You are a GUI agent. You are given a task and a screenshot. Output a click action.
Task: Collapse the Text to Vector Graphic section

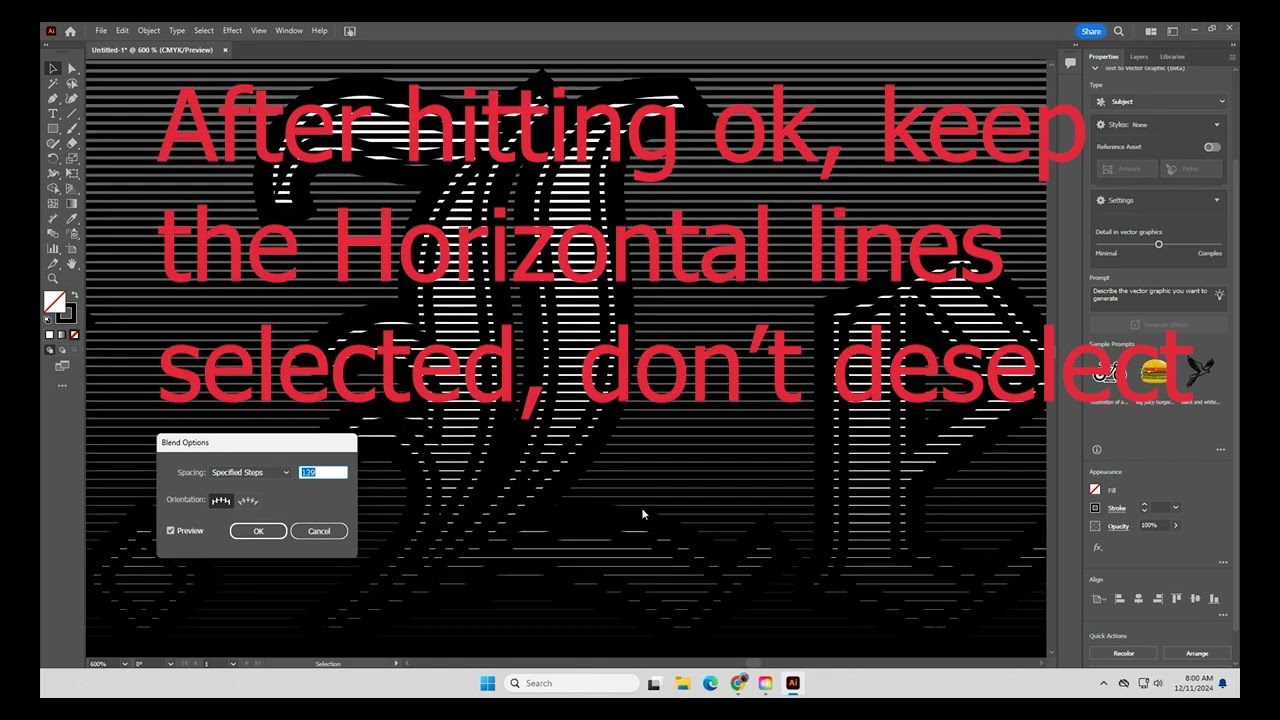pyautogui.click(x=1095, y=68)
